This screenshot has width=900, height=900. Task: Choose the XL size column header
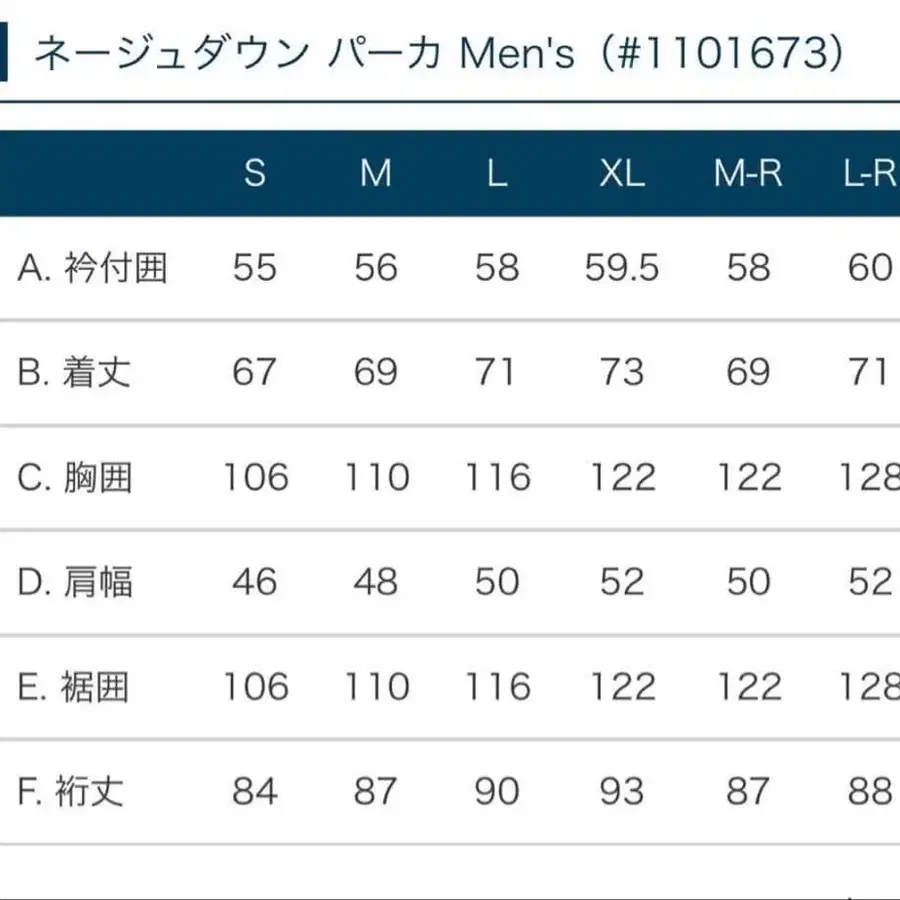[621, 174]
